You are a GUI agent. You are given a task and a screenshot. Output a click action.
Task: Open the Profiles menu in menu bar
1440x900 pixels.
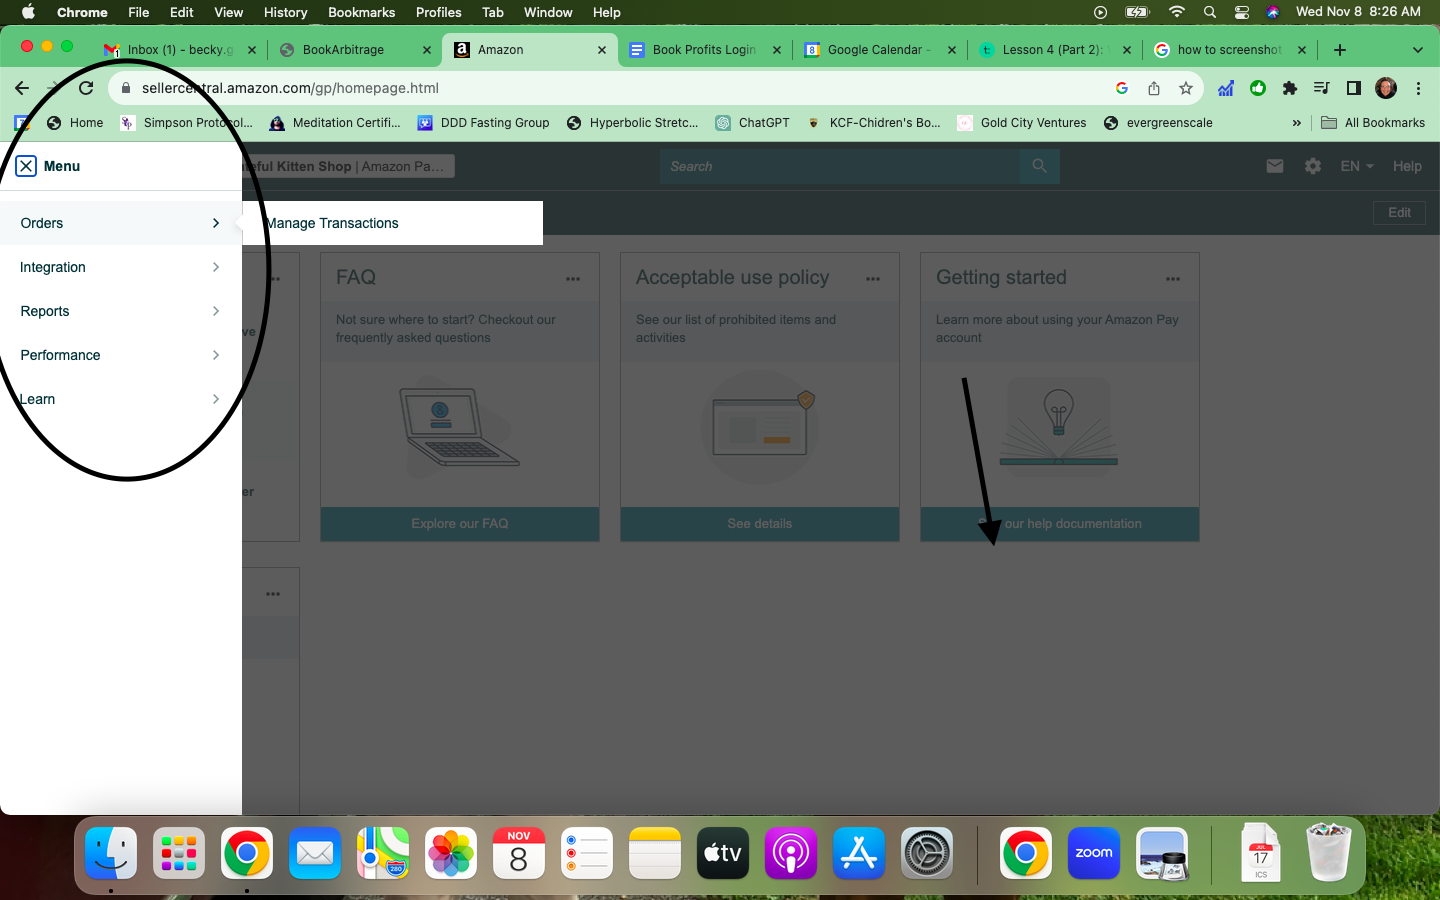[x=438, y=12]
